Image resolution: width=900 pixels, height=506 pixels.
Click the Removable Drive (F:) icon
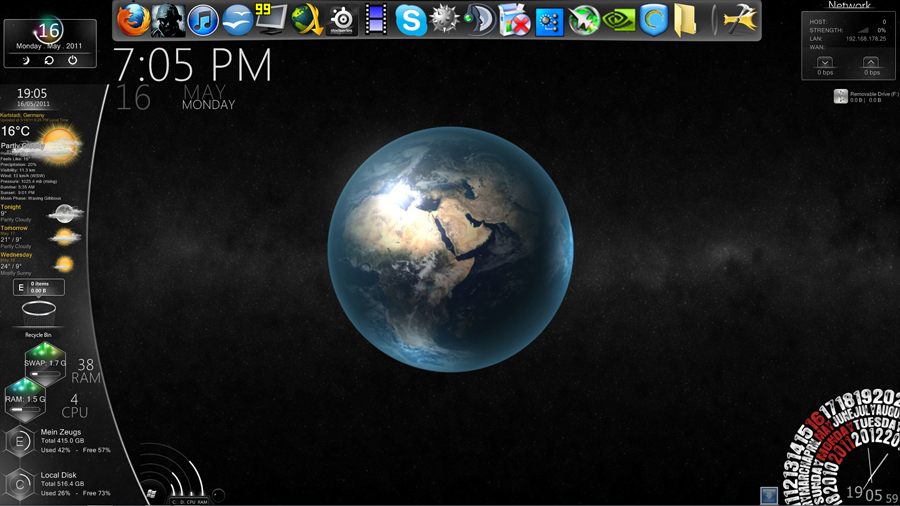pyautogui.click(x=841, y=96)
